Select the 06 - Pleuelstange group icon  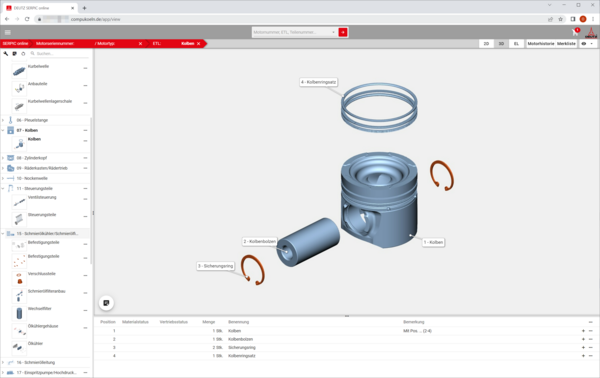pos(11,120)
